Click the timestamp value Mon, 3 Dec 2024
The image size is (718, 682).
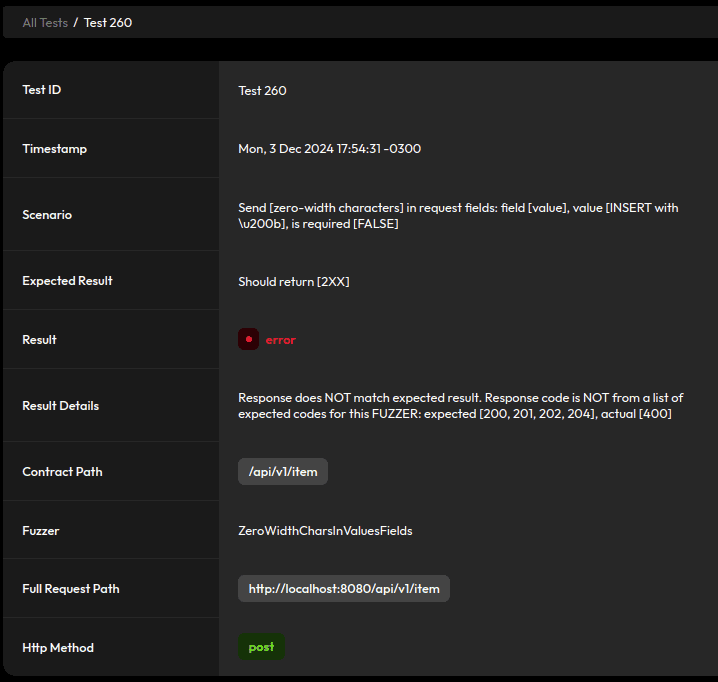tap(329, 149)
